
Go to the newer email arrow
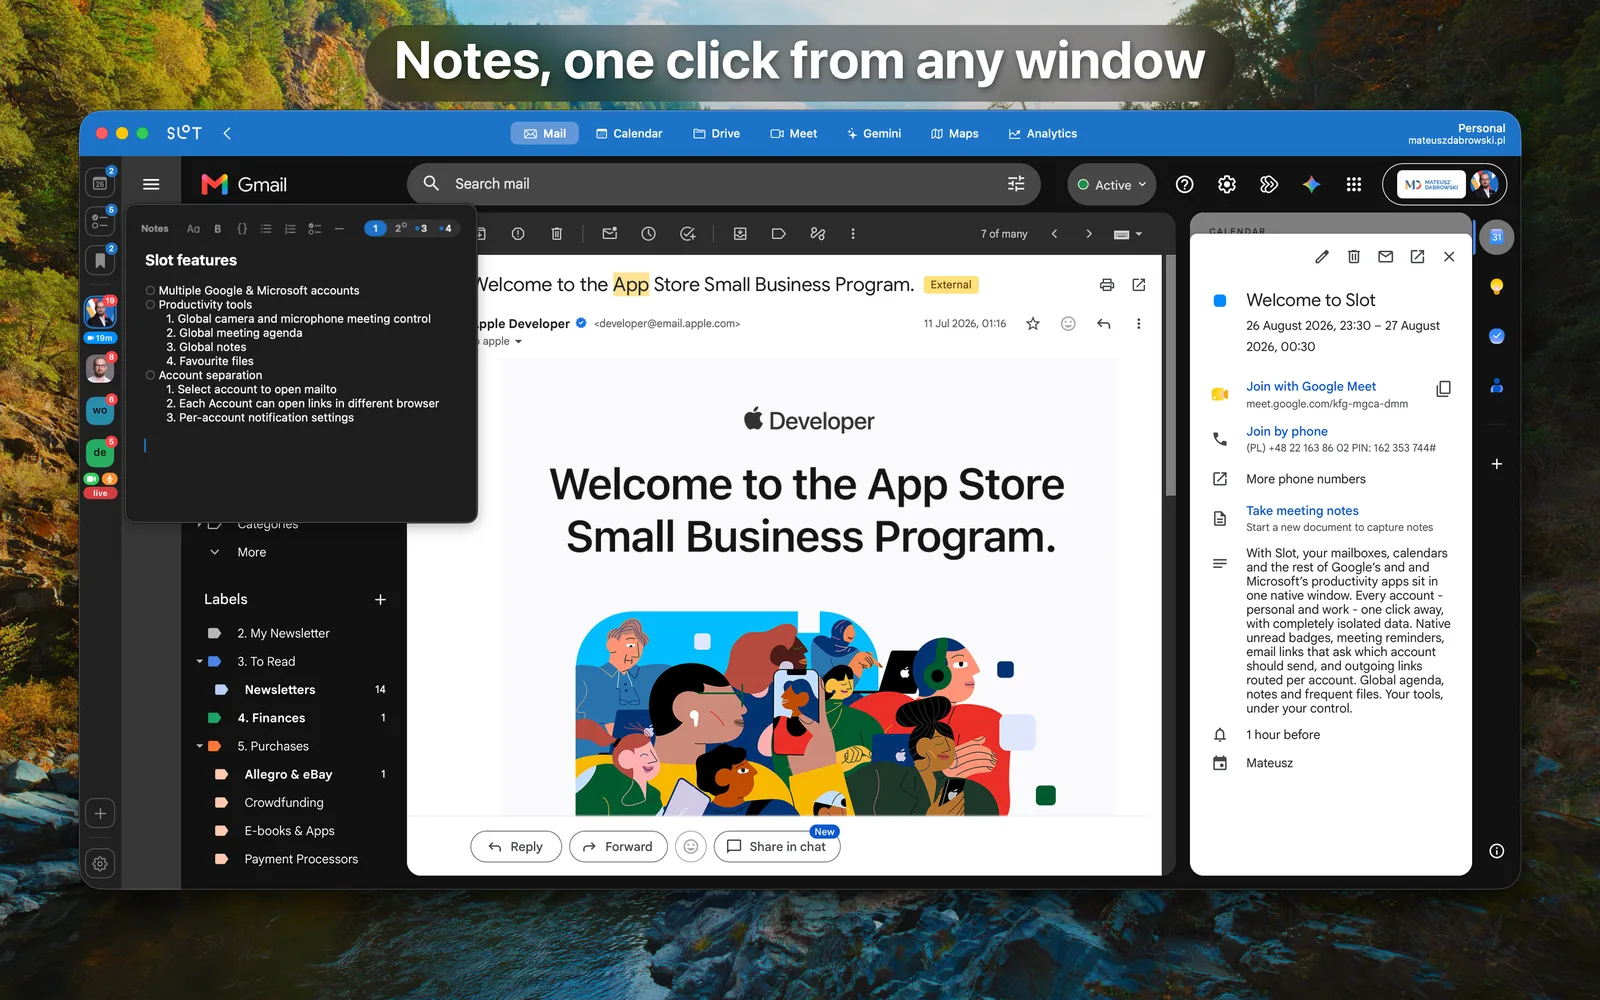[x=1054, y=234]
